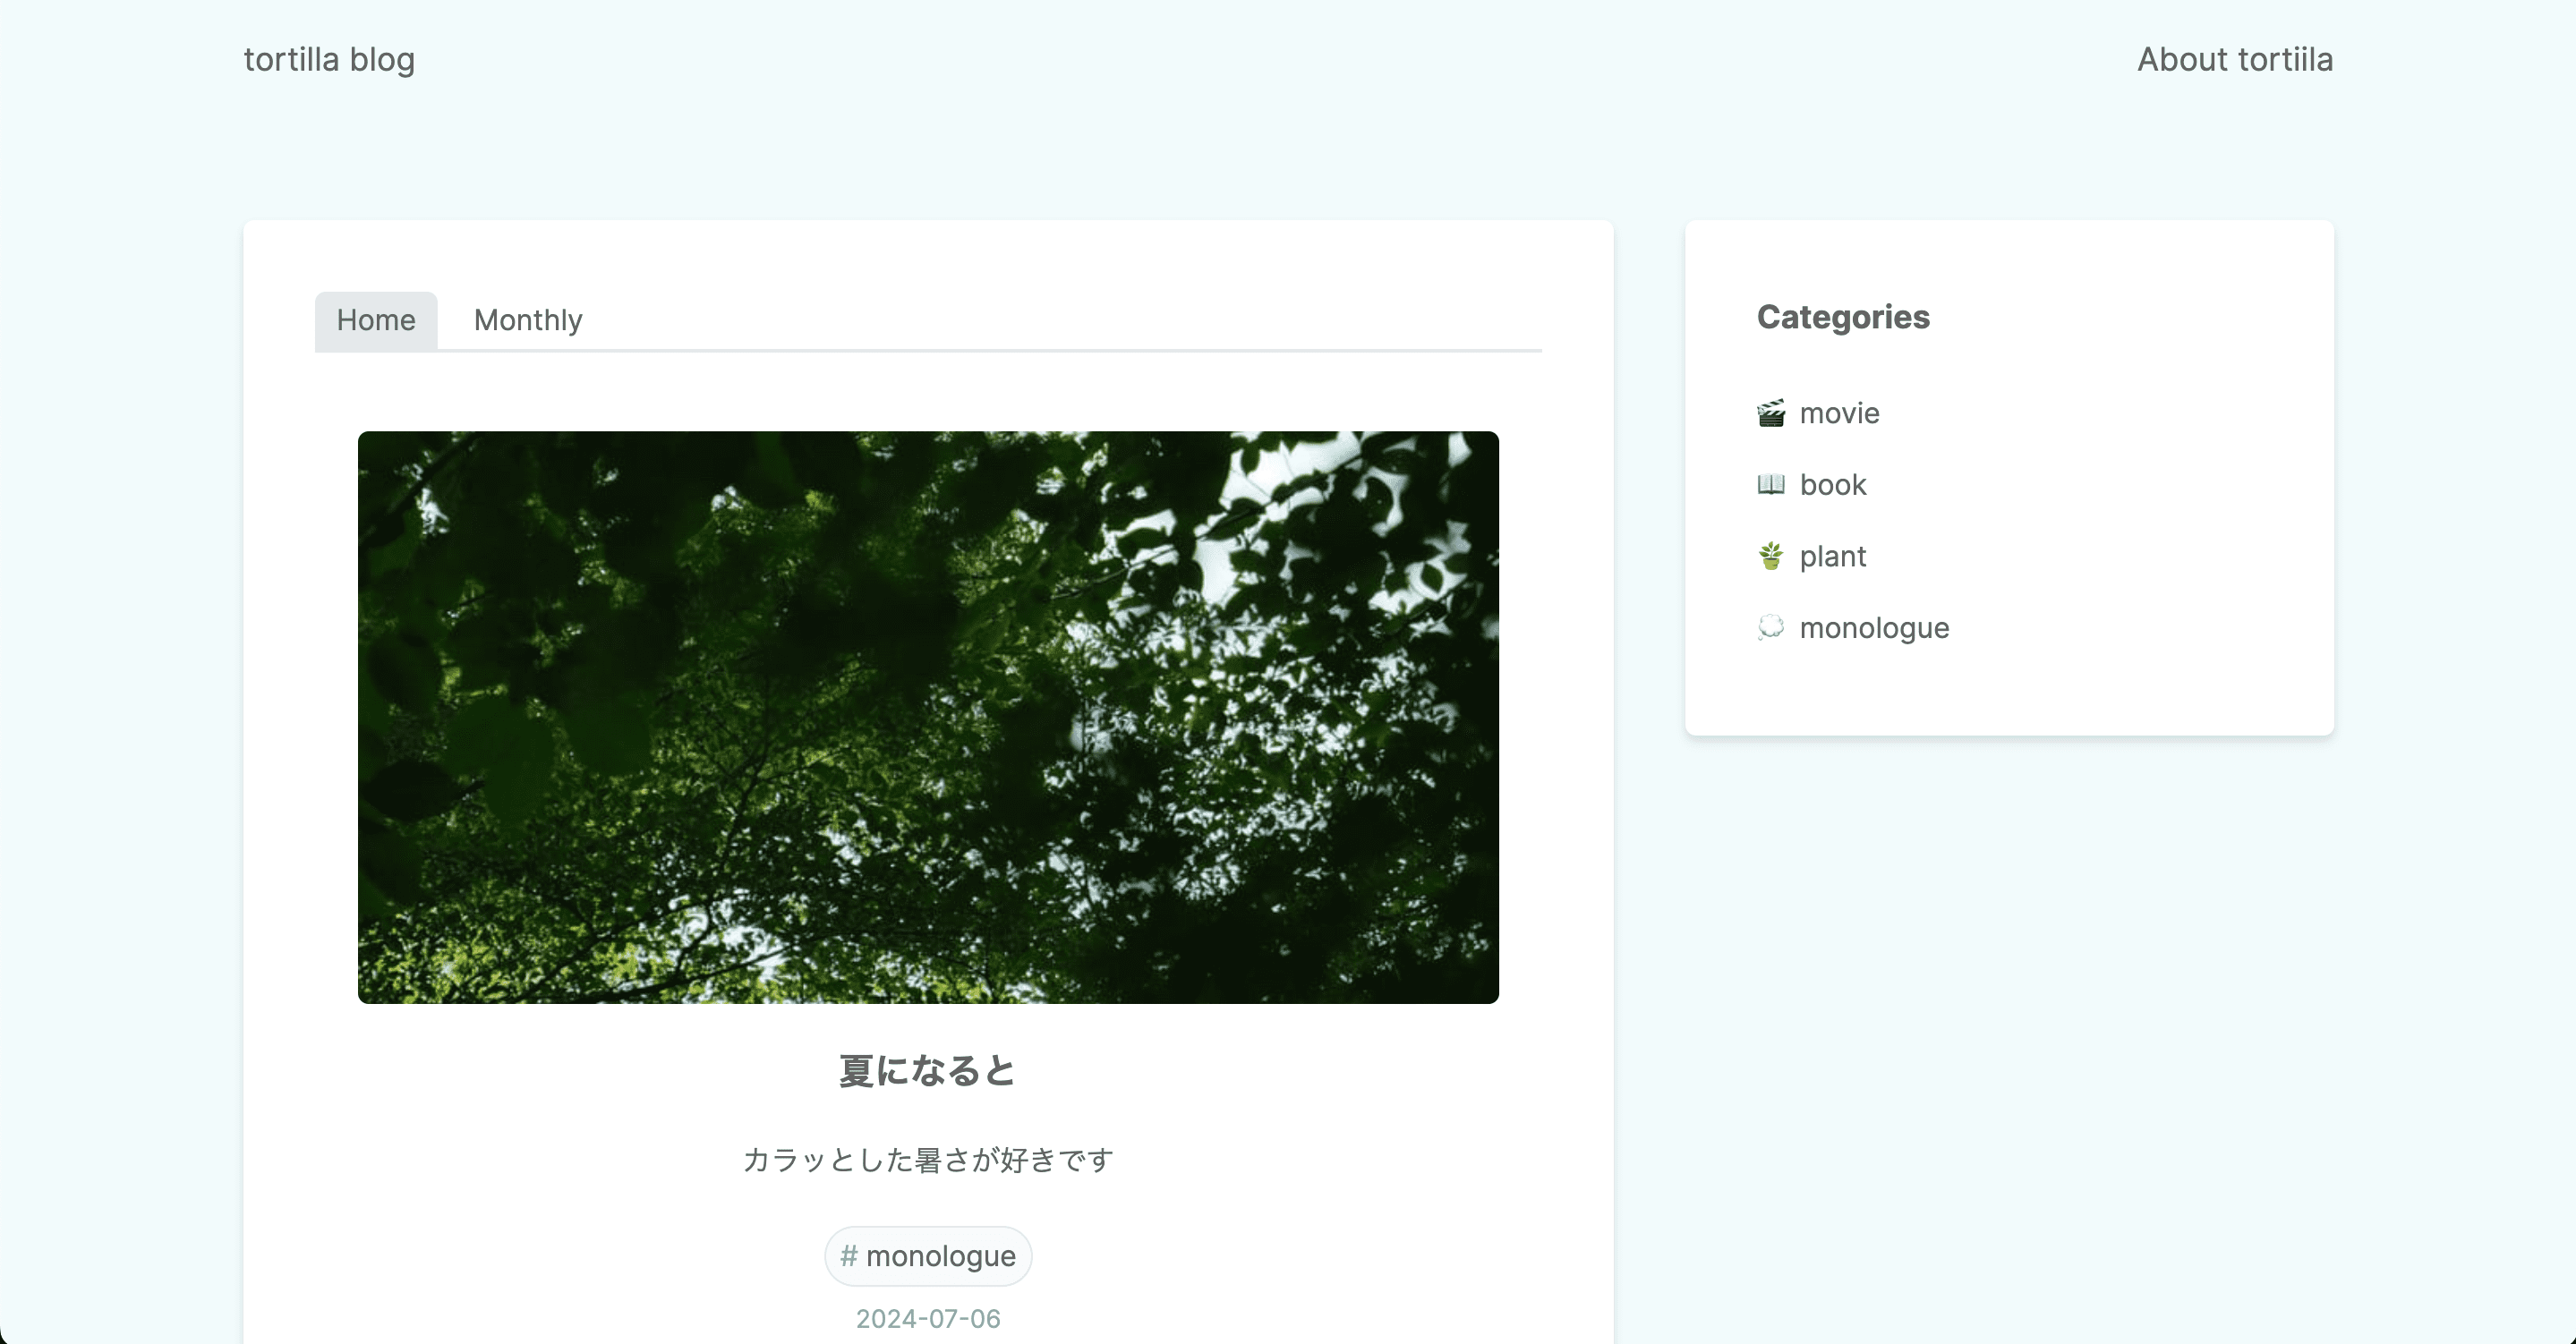This screenshot has height=1344, width=2576.
Task: Click the post date 2024-07-06
Action: [927, 1318]
